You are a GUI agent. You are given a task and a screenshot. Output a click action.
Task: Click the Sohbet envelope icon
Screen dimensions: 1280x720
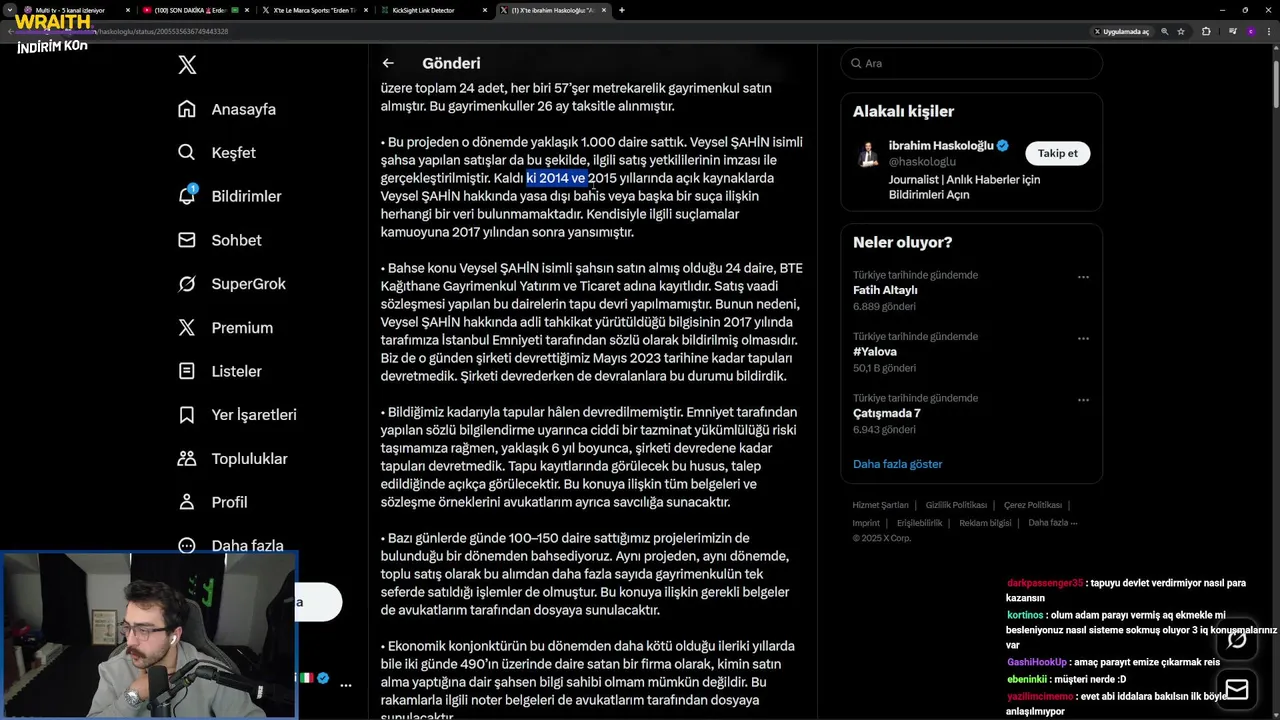click(187, 240)
